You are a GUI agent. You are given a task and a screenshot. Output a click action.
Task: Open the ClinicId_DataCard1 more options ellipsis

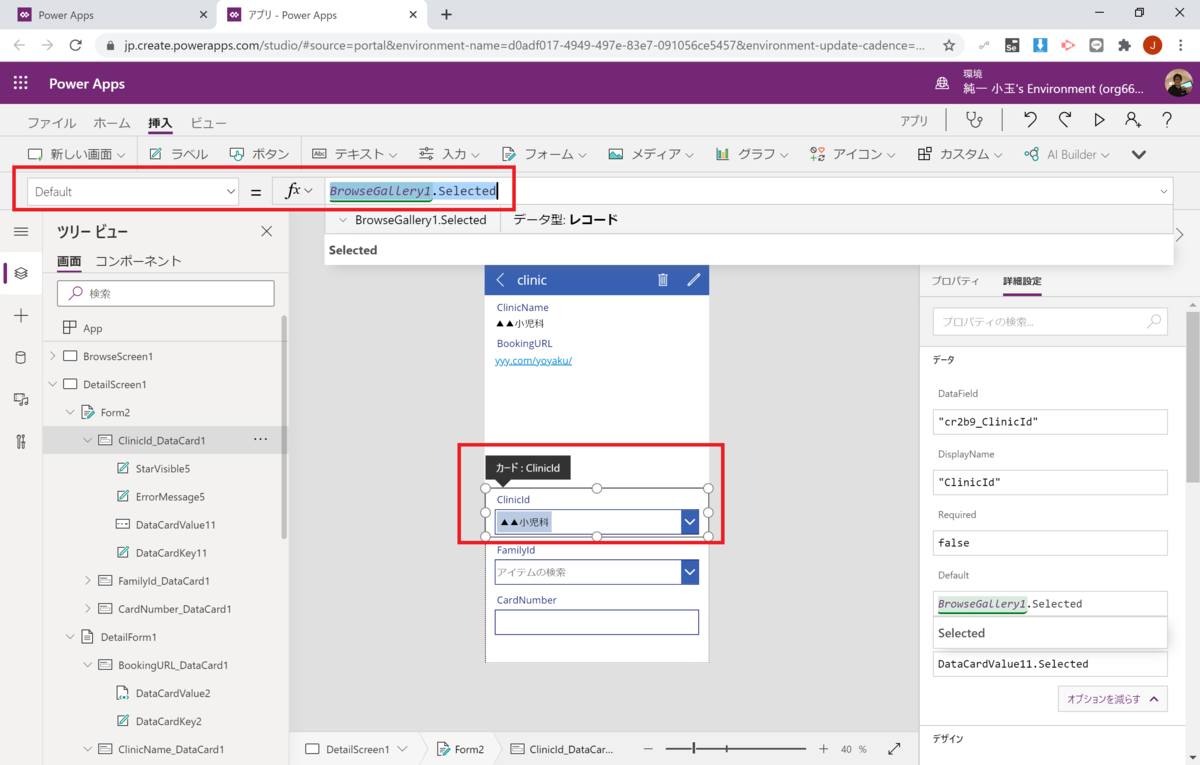point(260,439)
